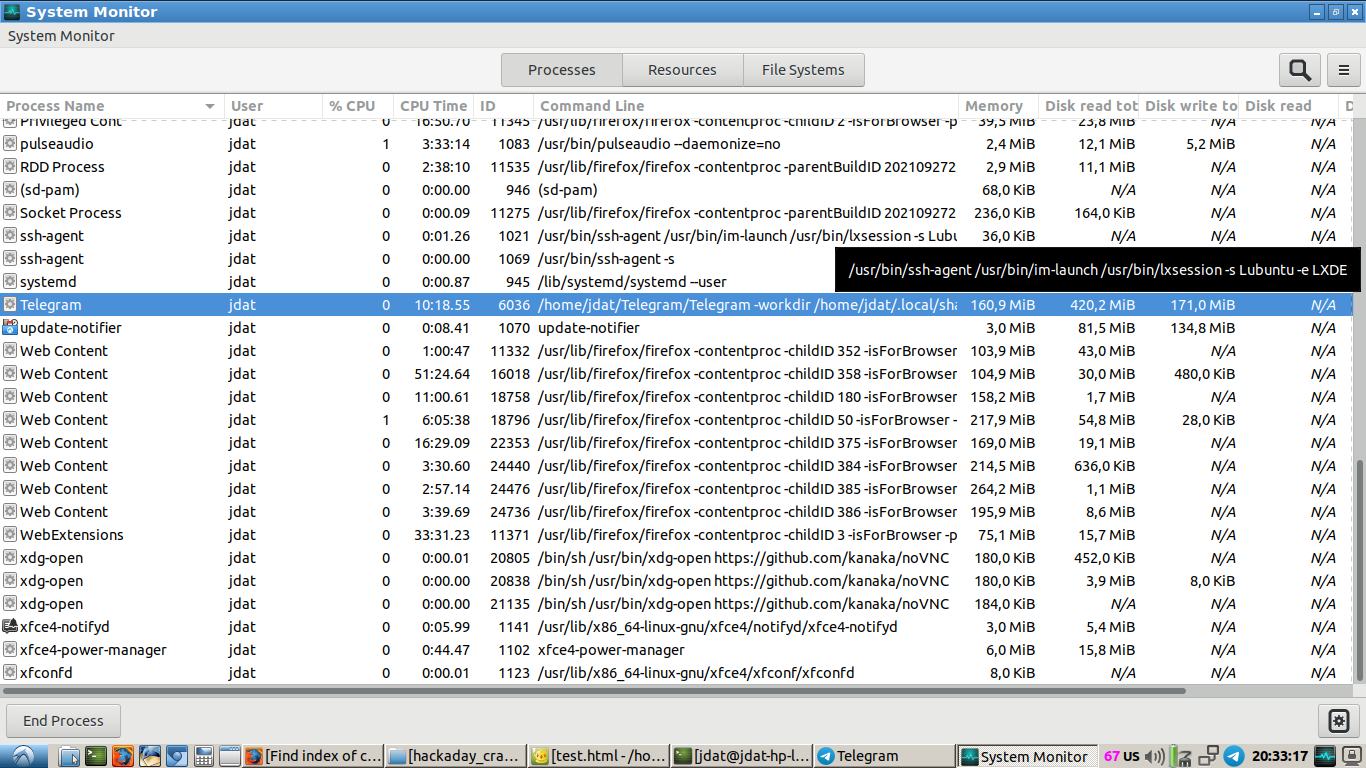Viewport: 1366px width, 768px height.
Task: Launch Firefox from taskbar quick launcher
Action: (x=123, y=756)
